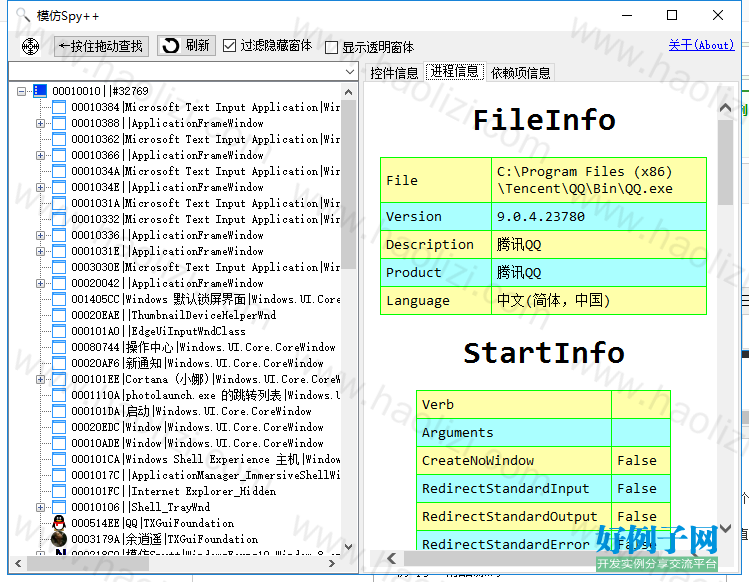This screenshot has height=582, width=749.
Task: Click window icon beside 0001034A Microsoft Text Input
Action: pyautogui.click(x=59, y=171)
